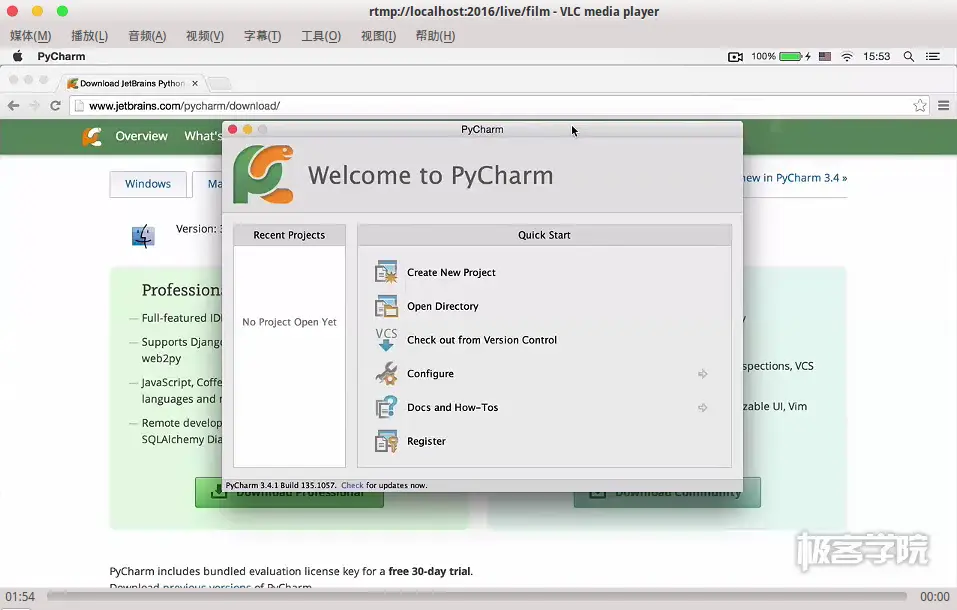
Task: Click the 15:53 menu bar clock
Action: (x=876, y=56)
